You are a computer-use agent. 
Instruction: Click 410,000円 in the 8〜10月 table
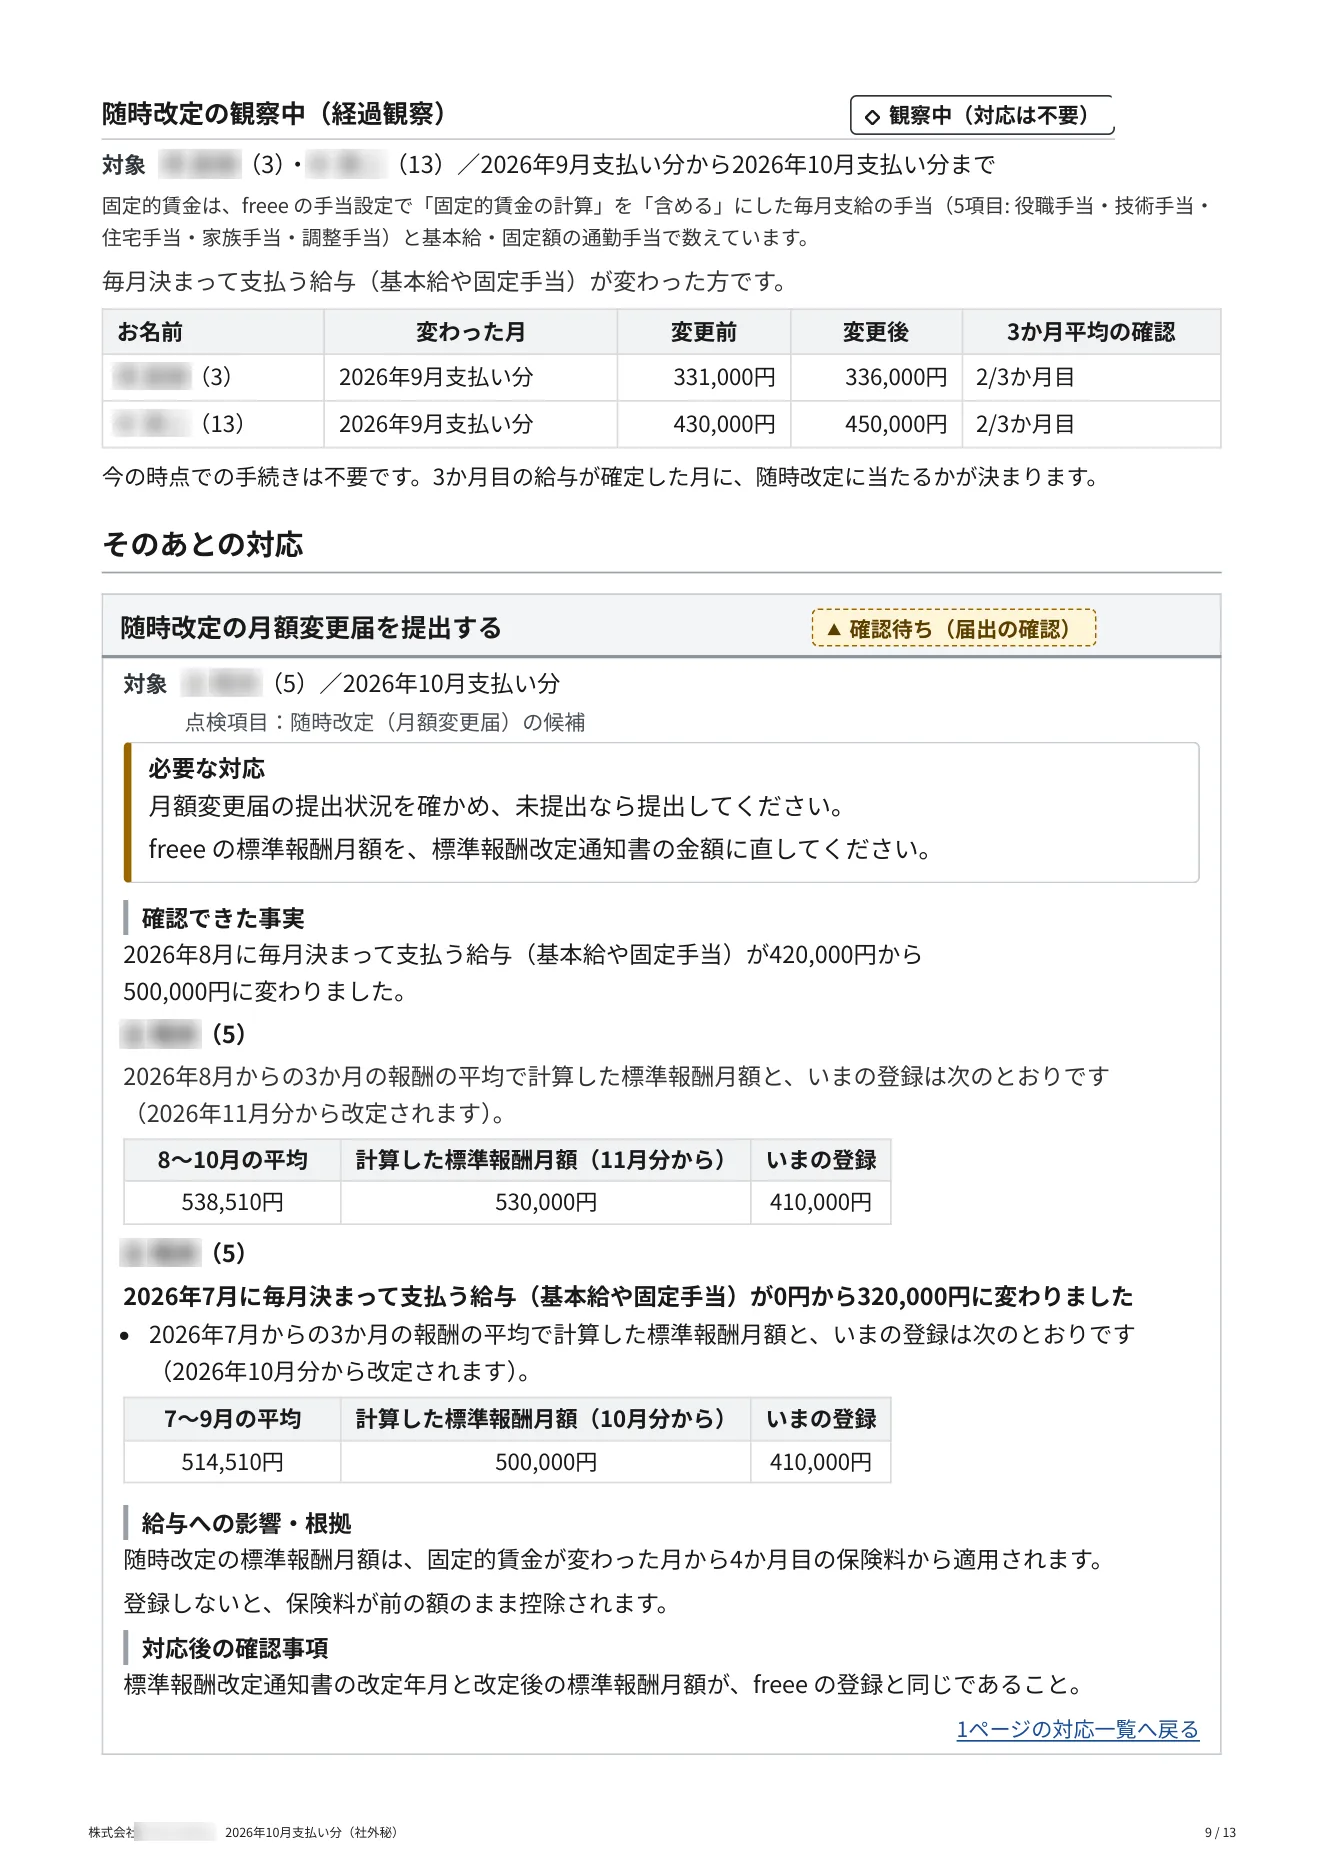point(821,1202)
